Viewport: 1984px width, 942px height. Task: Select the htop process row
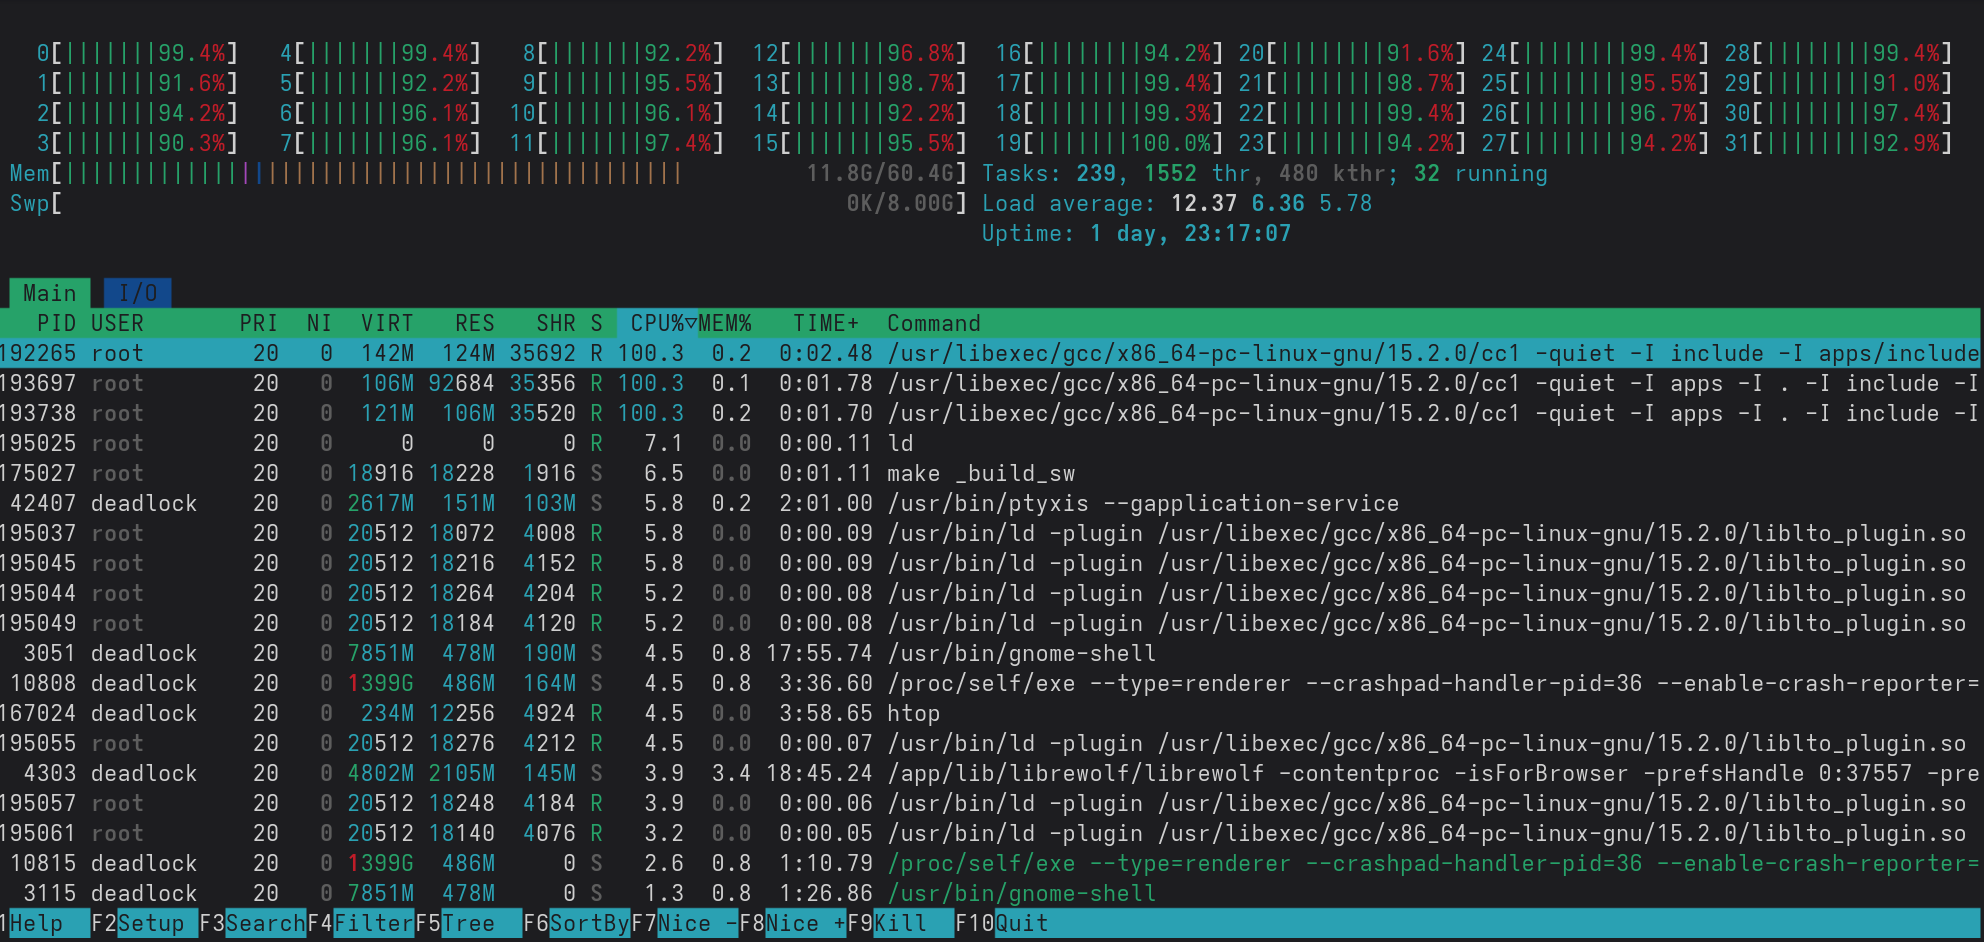990,713
